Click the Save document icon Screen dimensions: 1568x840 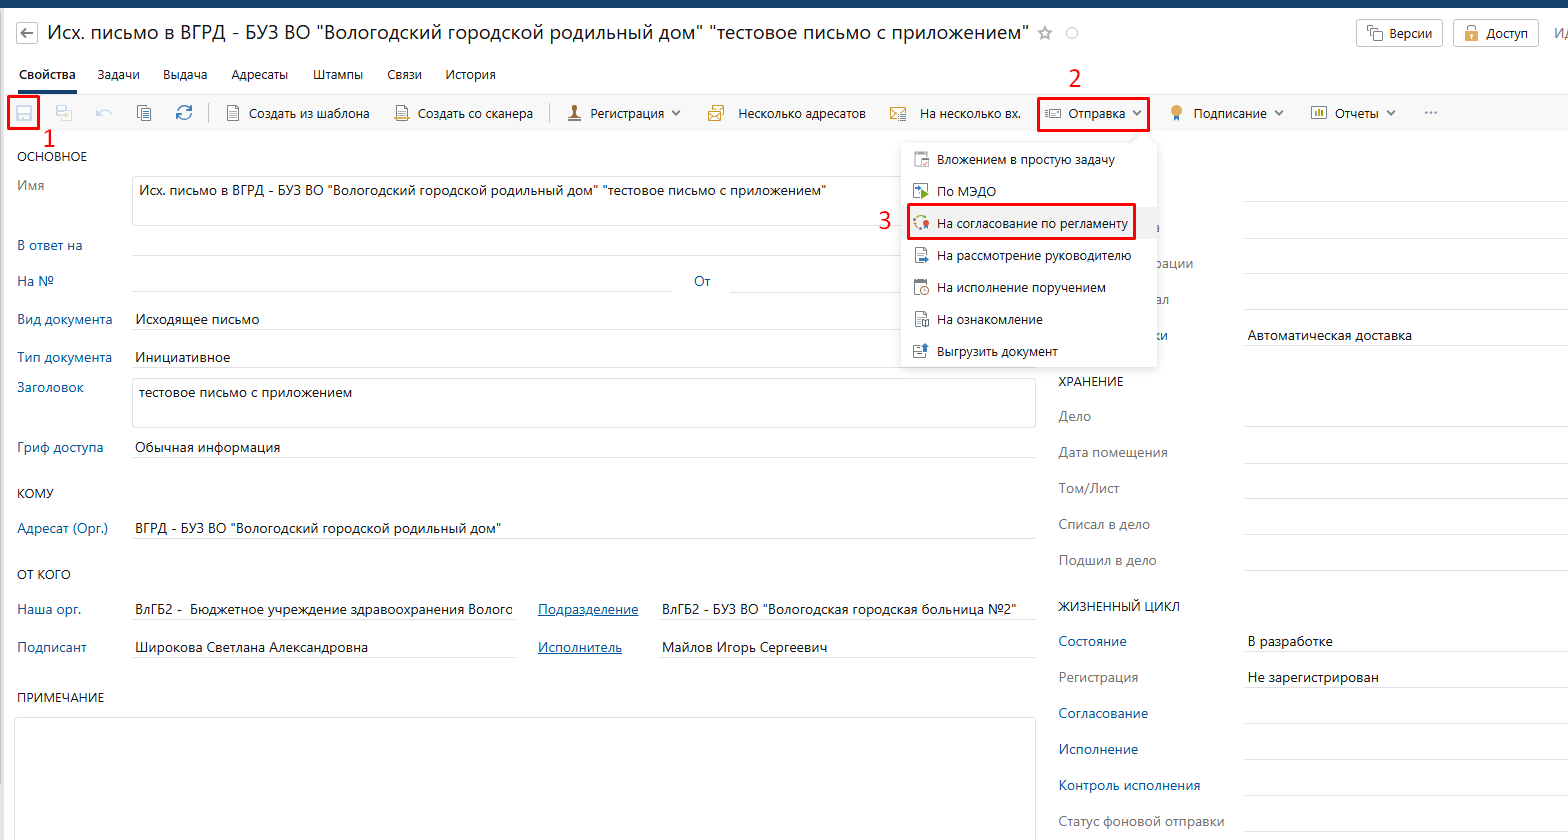23,113
